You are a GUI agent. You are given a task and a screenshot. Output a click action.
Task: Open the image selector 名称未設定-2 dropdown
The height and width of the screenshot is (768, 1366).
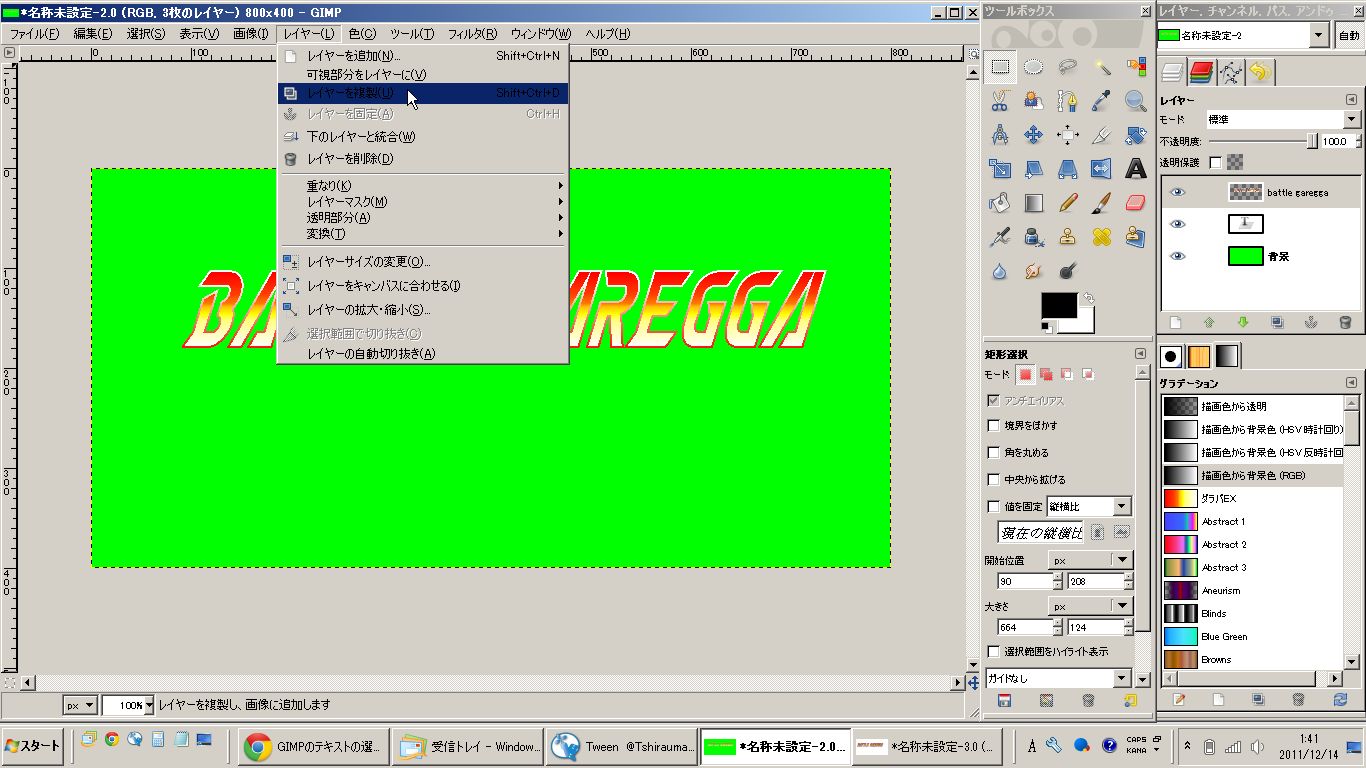pos(1243,35)
